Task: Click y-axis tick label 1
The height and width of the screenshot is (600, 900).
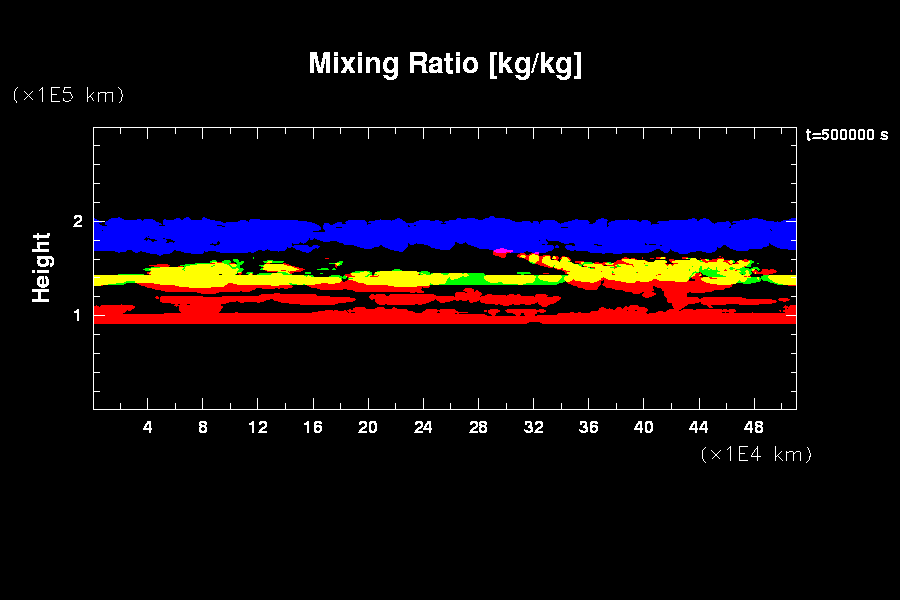Action: click(78, 315)
